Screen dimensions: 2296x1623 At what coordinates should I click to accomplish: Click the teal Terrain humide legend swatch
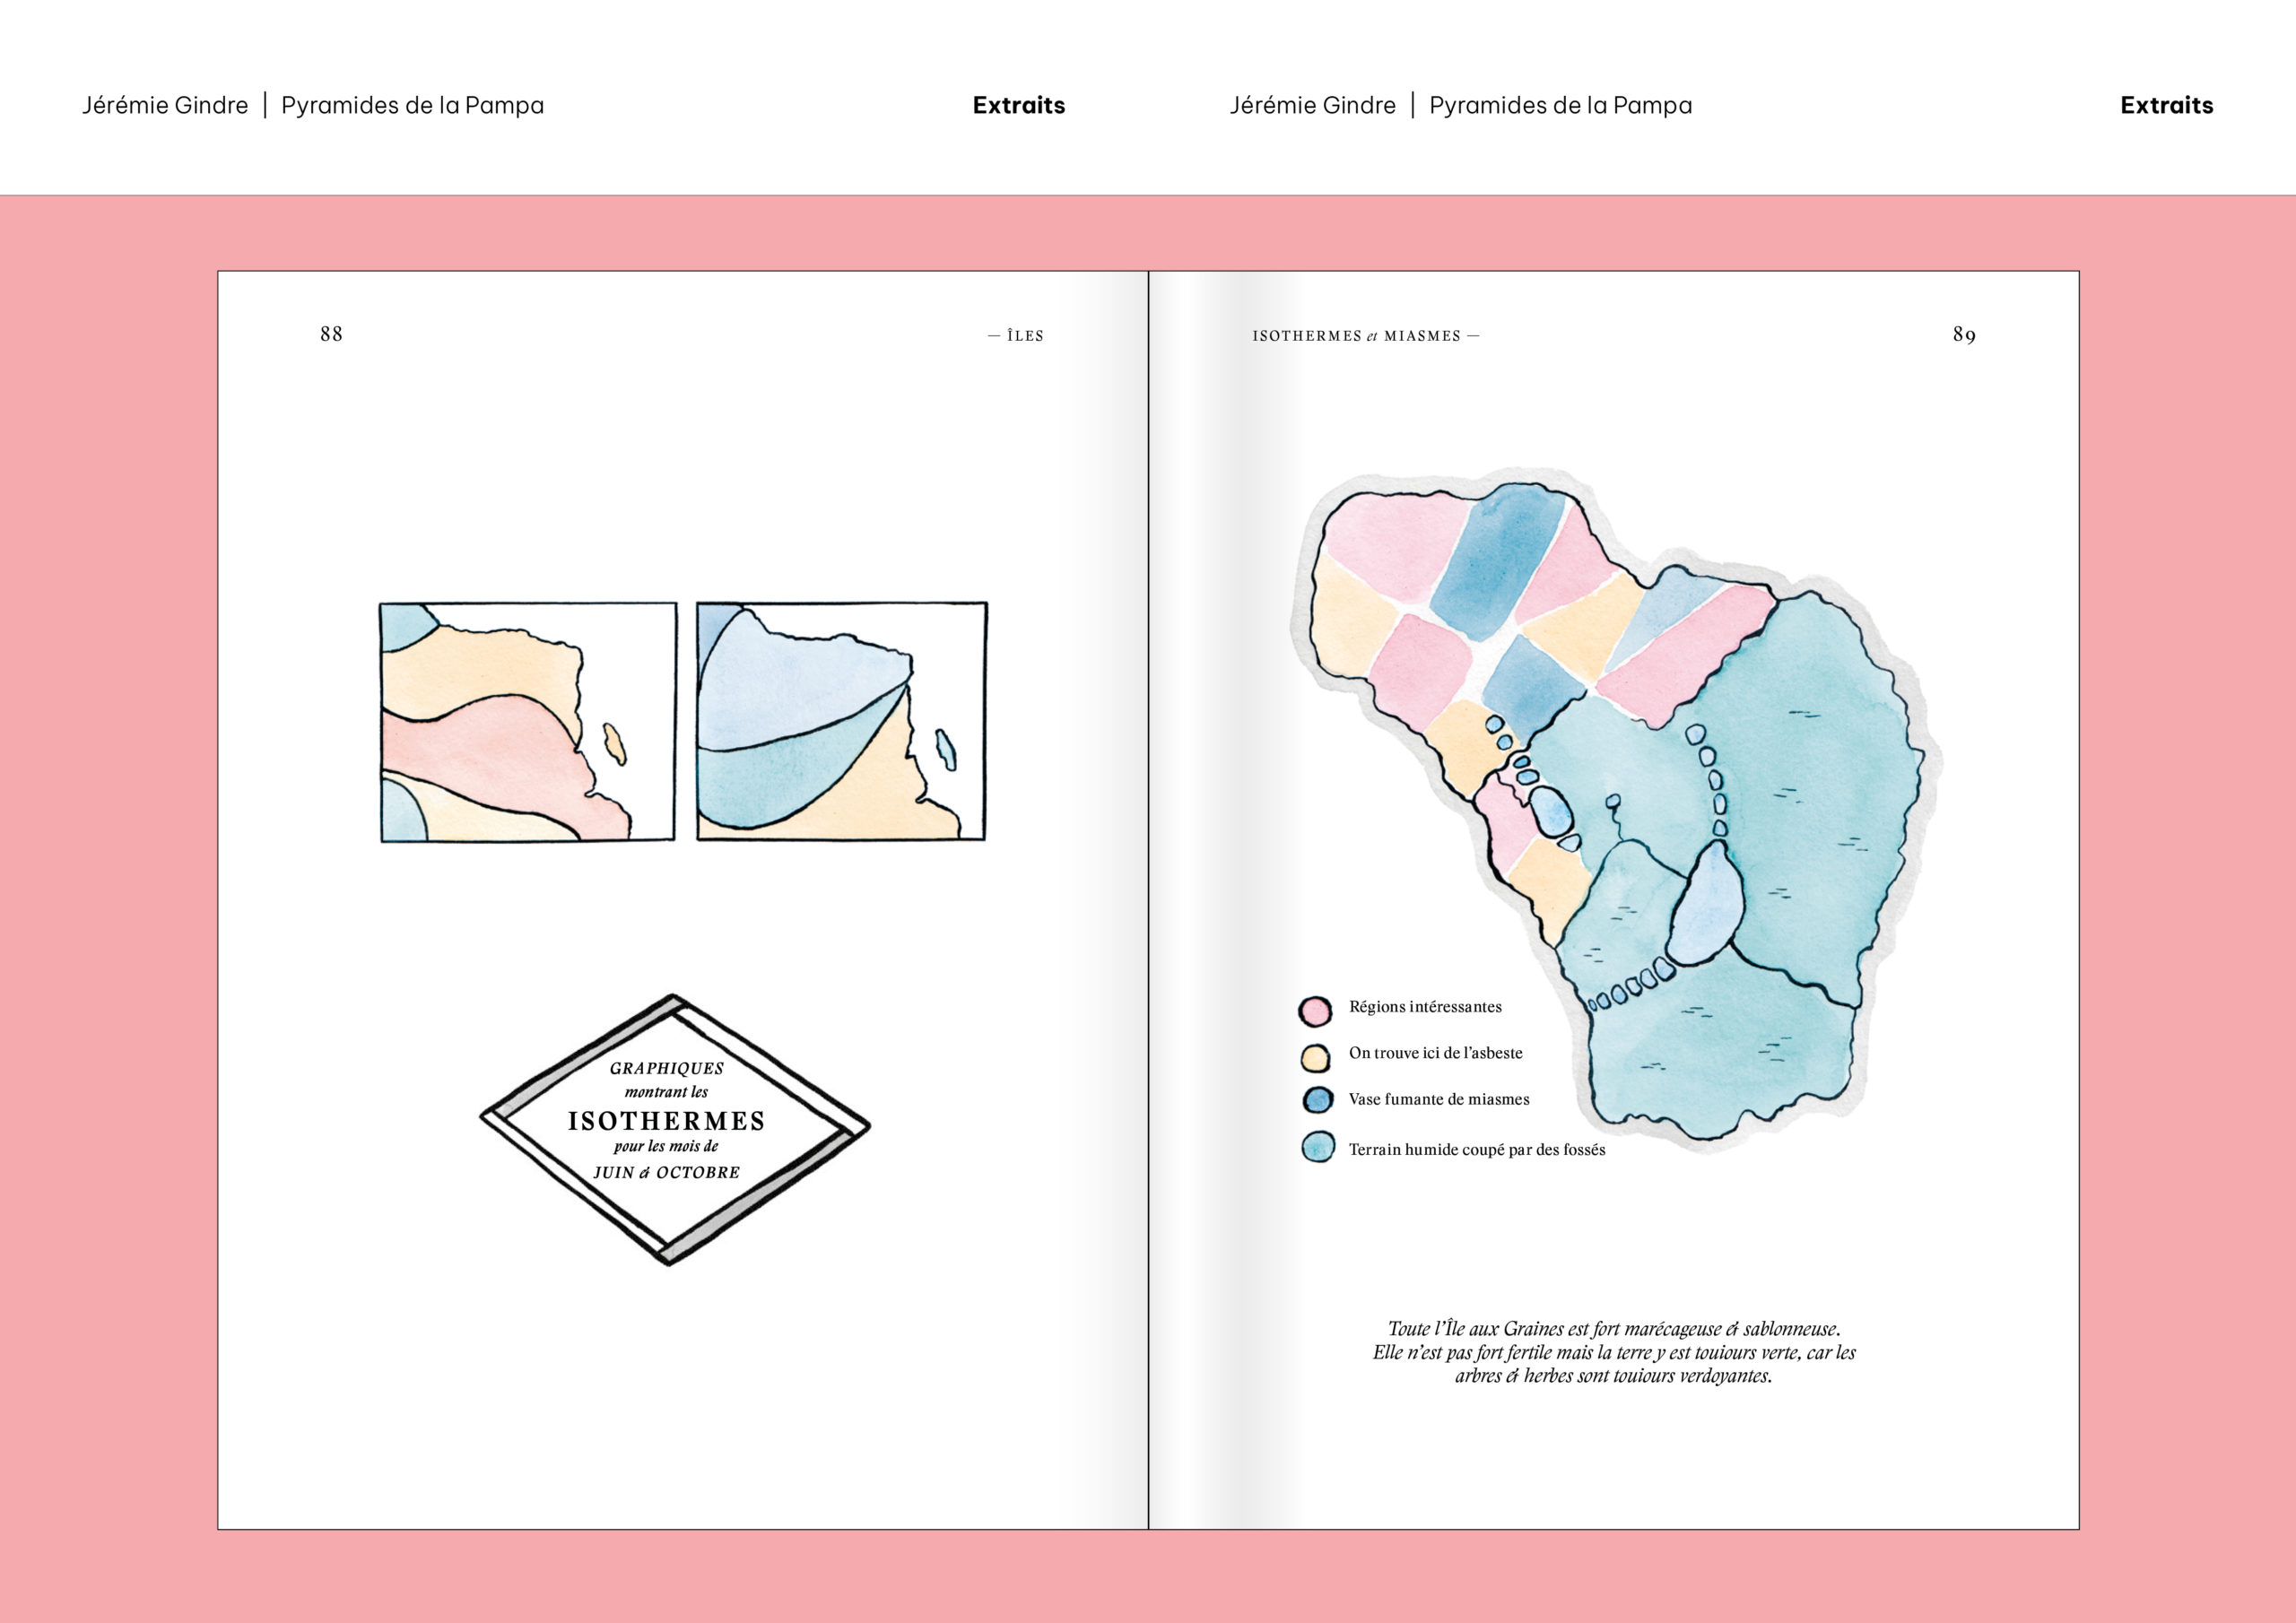coord(1318,1147)
